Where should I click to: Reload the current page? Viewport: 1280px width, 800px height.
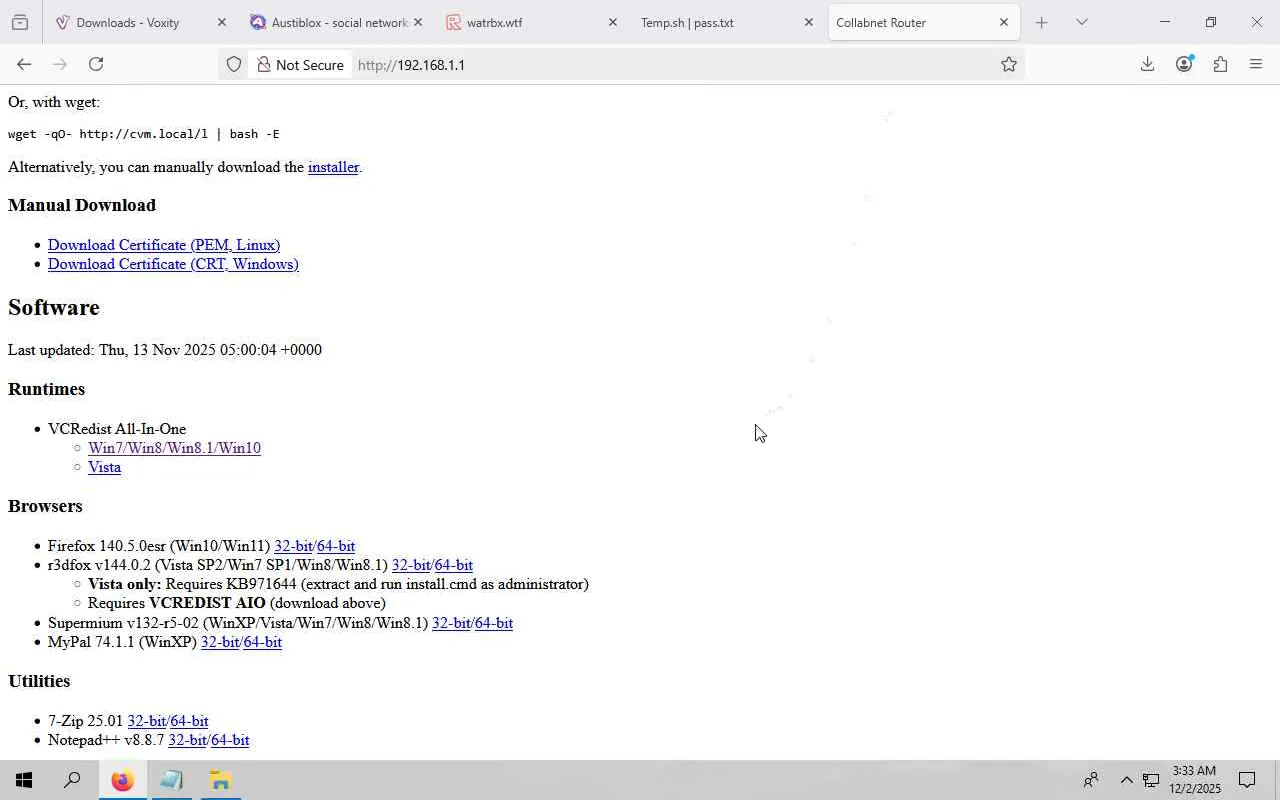pyautogui.click(x=96, y=64)
